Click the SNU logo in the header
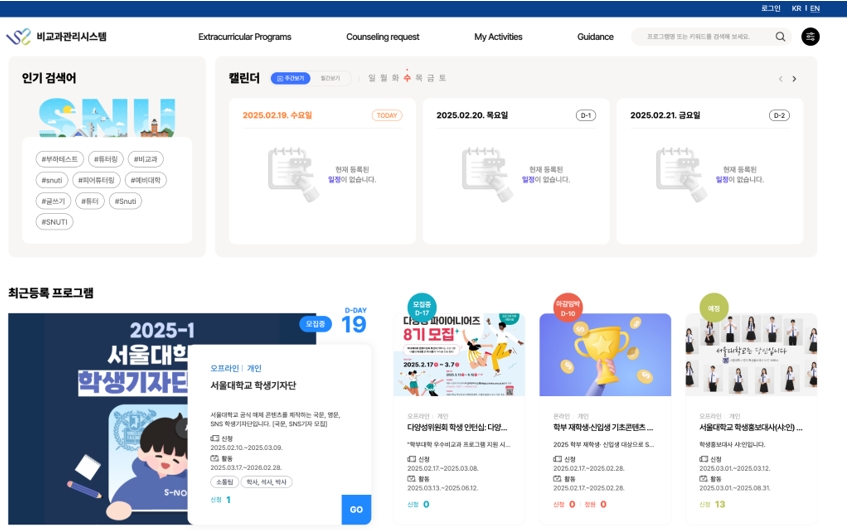Image resolution: width=847 pixels, height=531 pixels. [18, 37]
